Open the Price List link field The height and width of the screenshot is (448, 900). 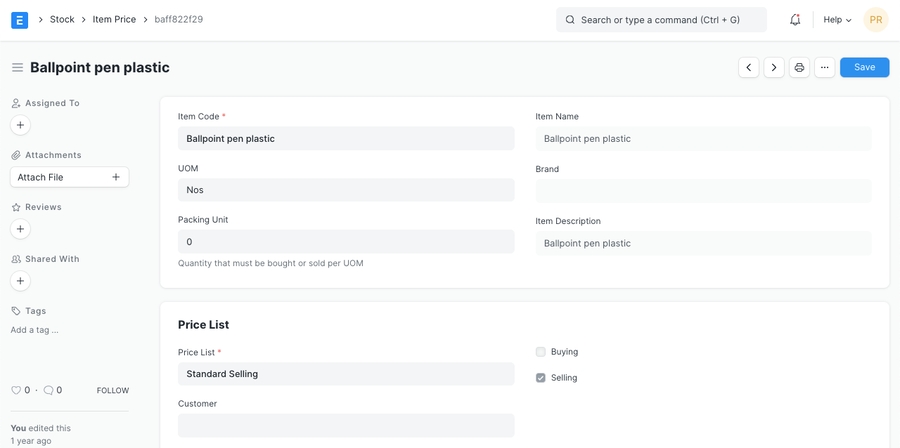pyautogui.click(x=346, y=374)
